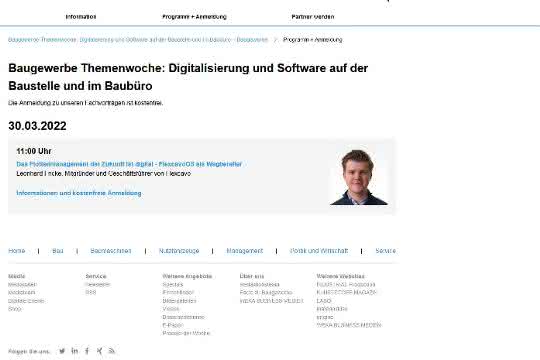Open Management in footer navigation

coord(245,251)
